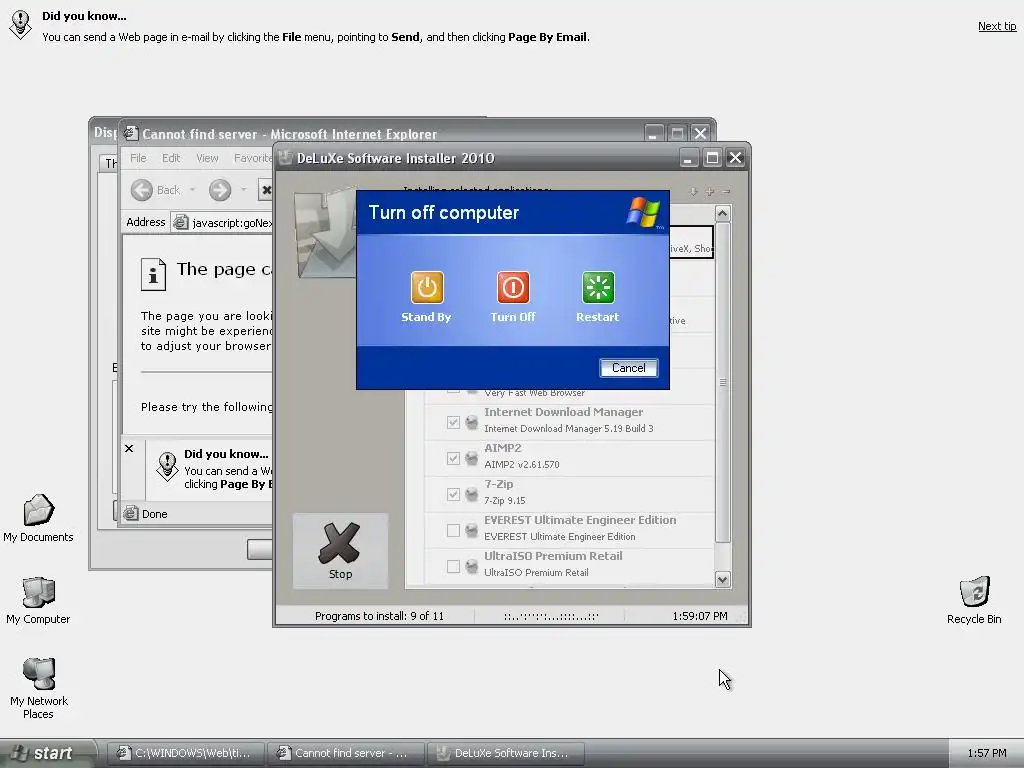Image resolution: width=1024 pixels, height=768 pixels.
Task: Open the View menu in Internet Explorer
Action: [x=207, y=158]
